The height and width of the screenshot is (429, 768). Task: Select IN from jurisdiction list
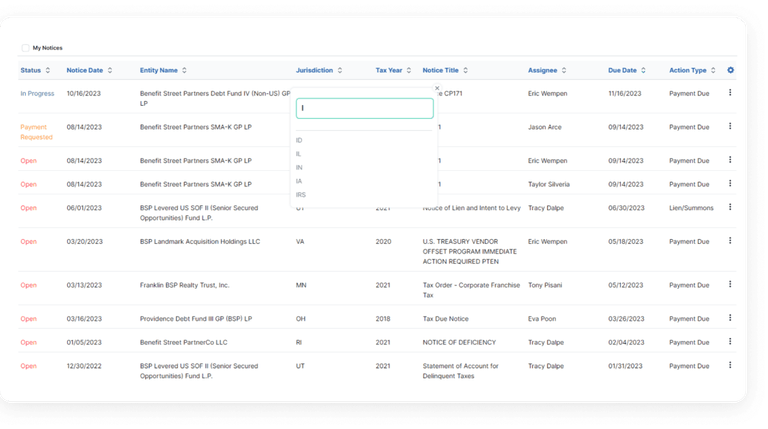299,168
